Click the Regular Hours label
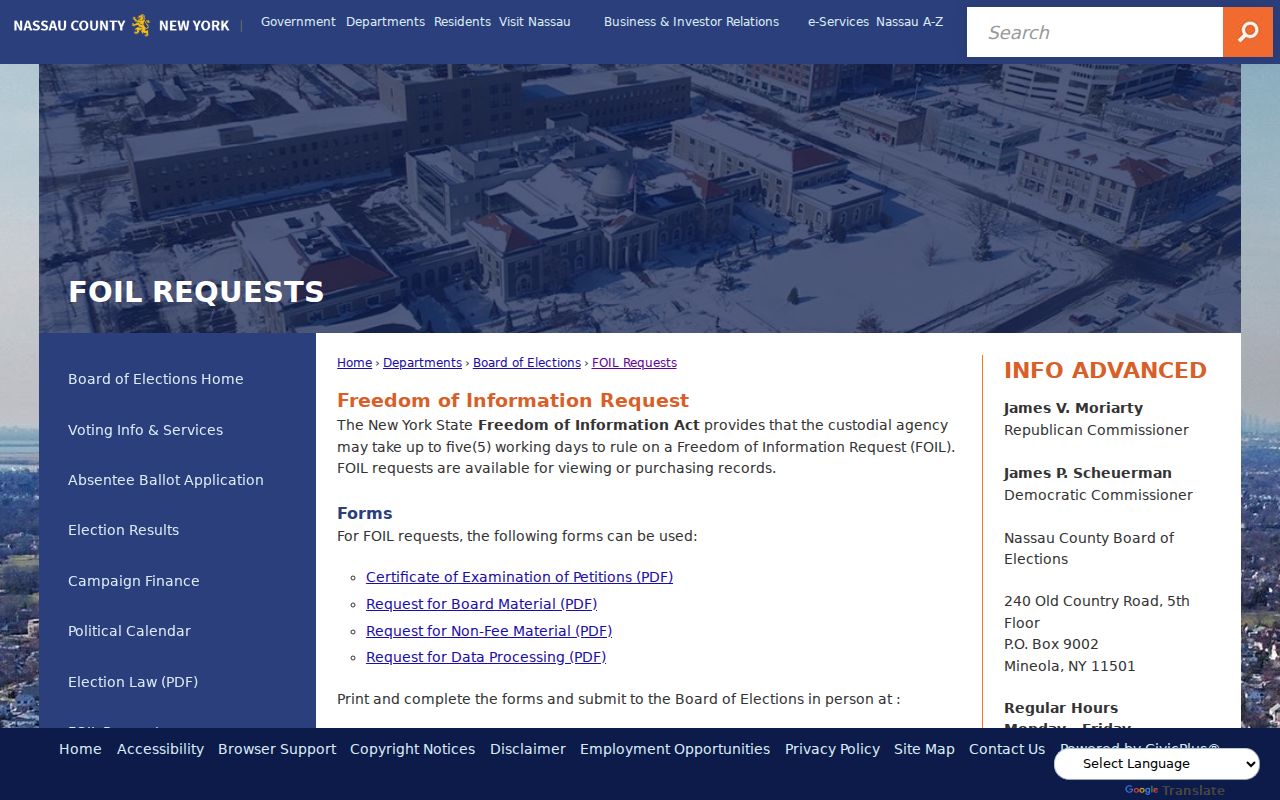Viewport: 1280px width, 800px height. 1061,708
